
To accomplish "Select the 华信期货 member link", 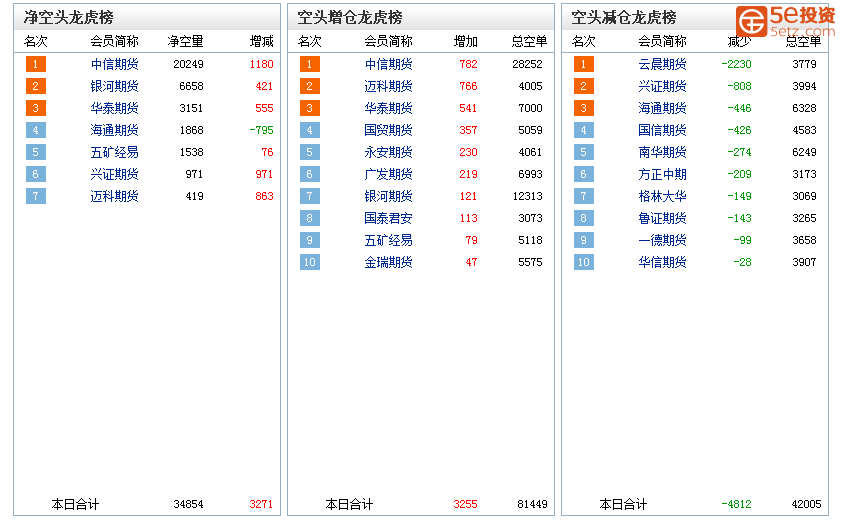I will point(663,263).
